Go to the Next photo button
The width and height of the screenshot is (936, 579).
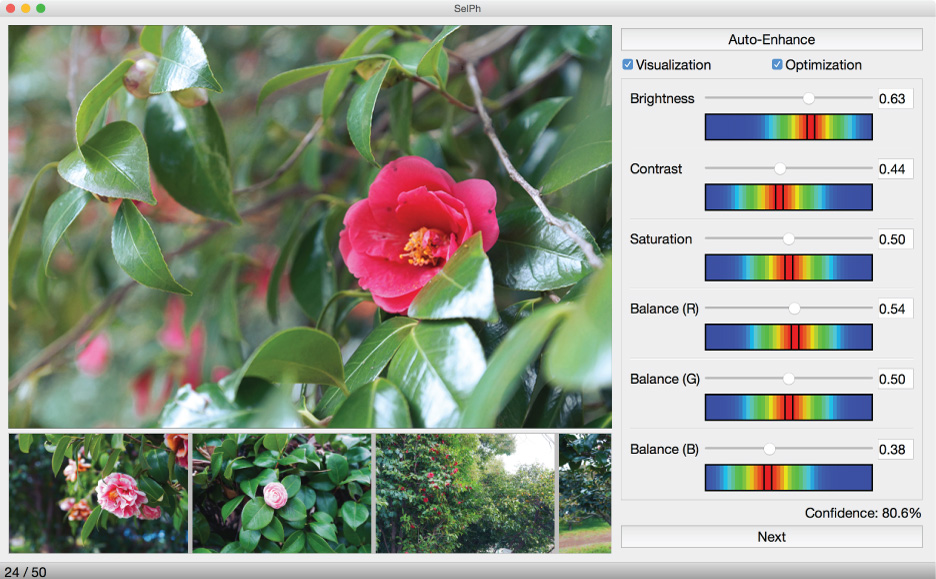coord(771,537)
